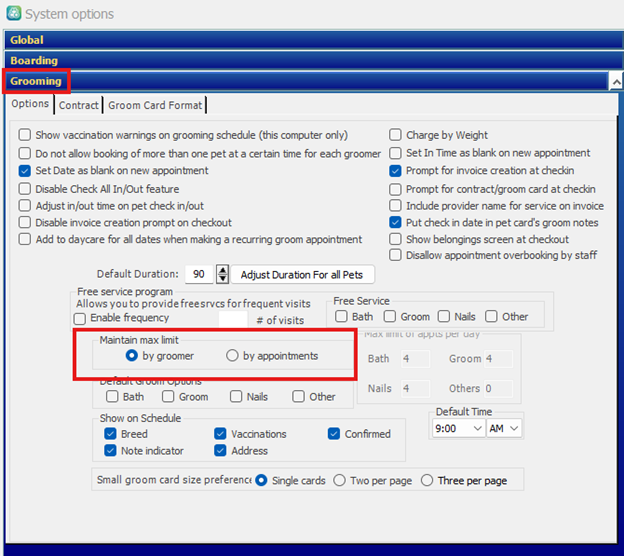Enable Show vaccination warnings on grooming schedule
This screenshot has width=624, height=556.
(x=25, y=135)
